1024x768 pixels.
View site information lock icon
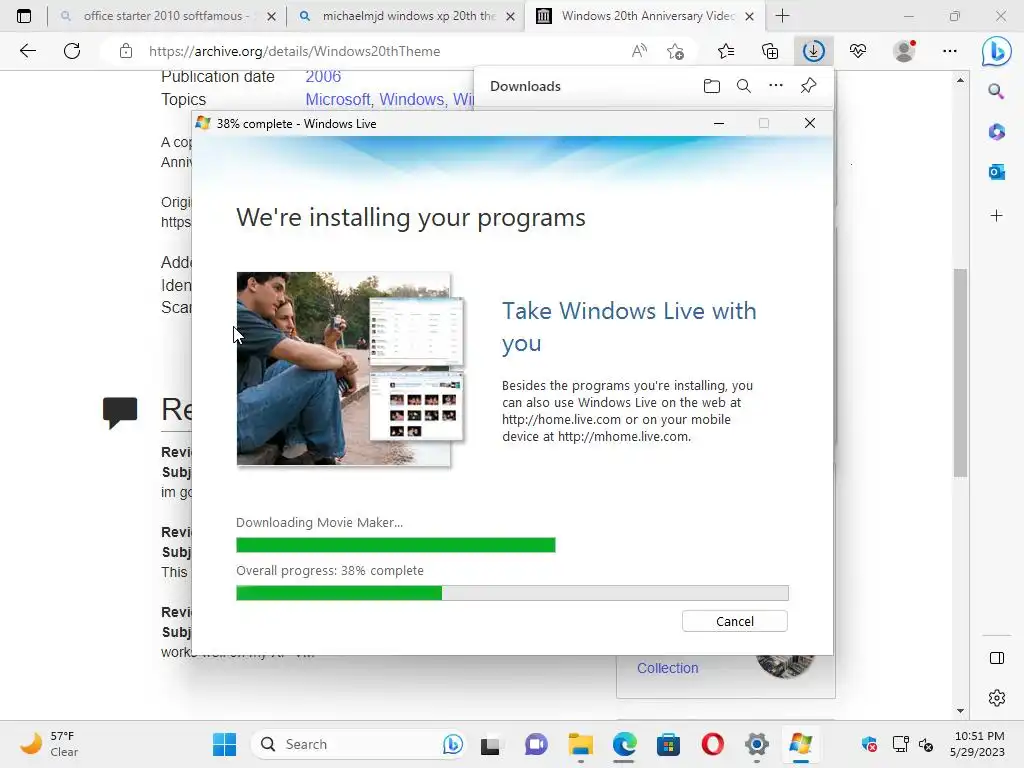coord(126,51)
